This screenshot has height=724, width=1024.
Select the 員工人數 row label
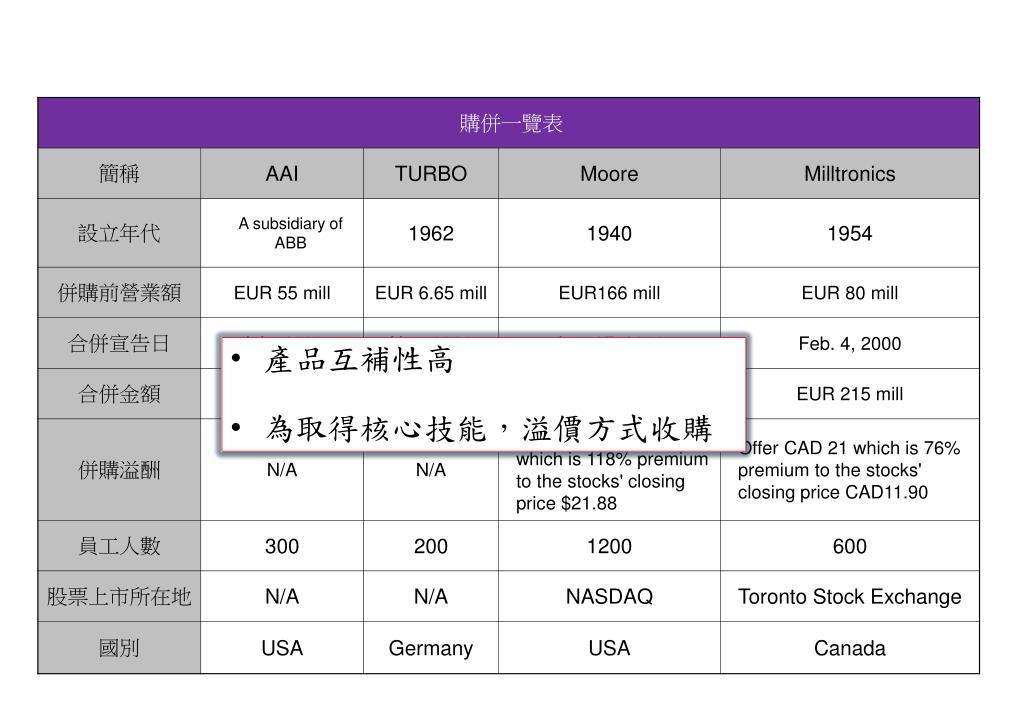119,546
